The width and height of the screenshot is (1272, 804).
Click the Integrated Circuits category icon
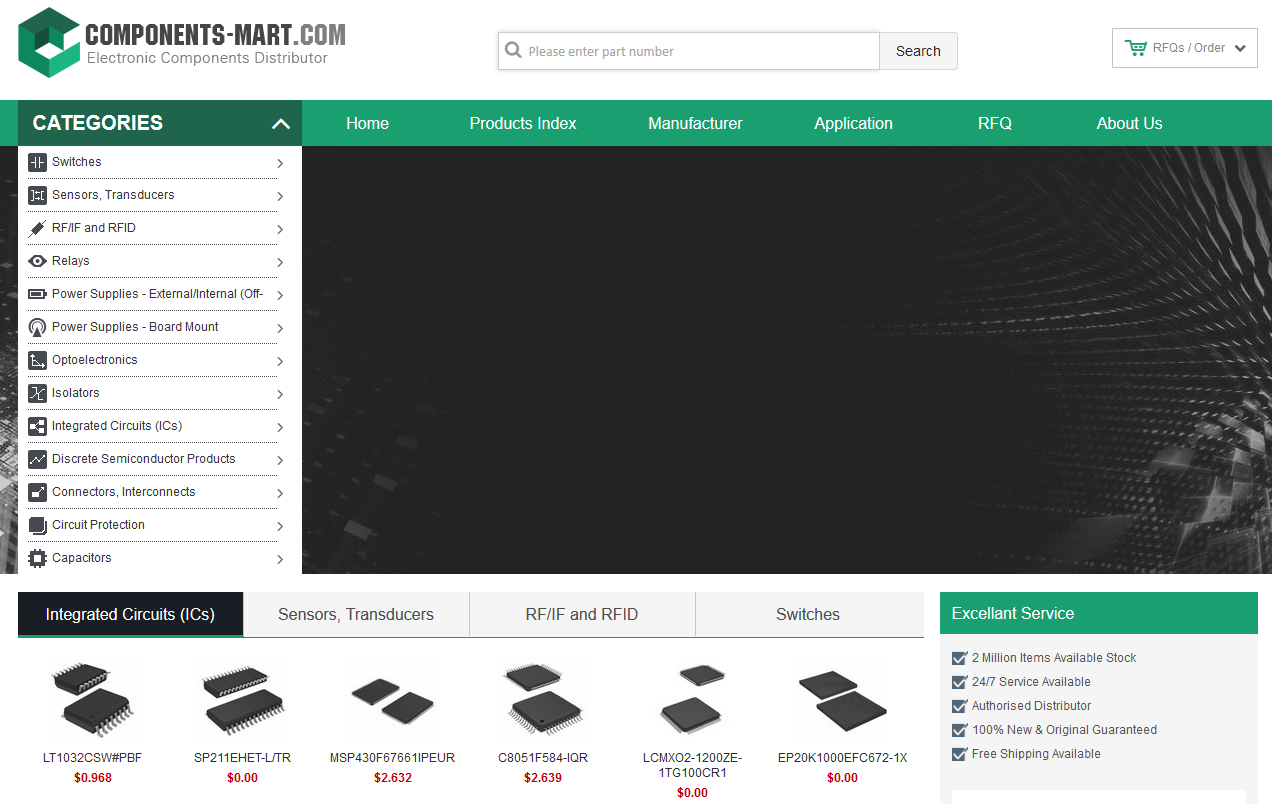click(37, 426)
